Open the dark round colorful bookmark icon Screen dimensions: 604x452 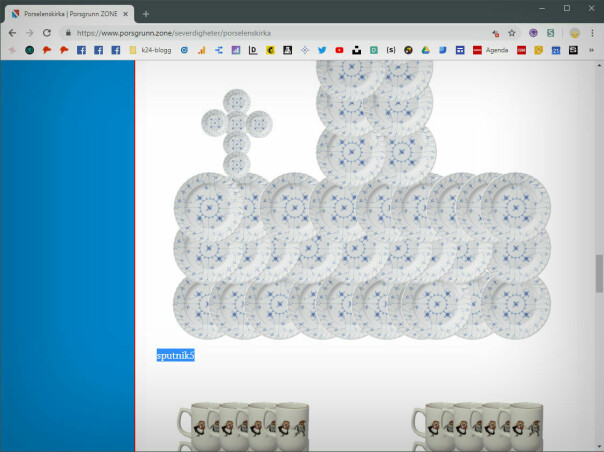tap(408, 50)
